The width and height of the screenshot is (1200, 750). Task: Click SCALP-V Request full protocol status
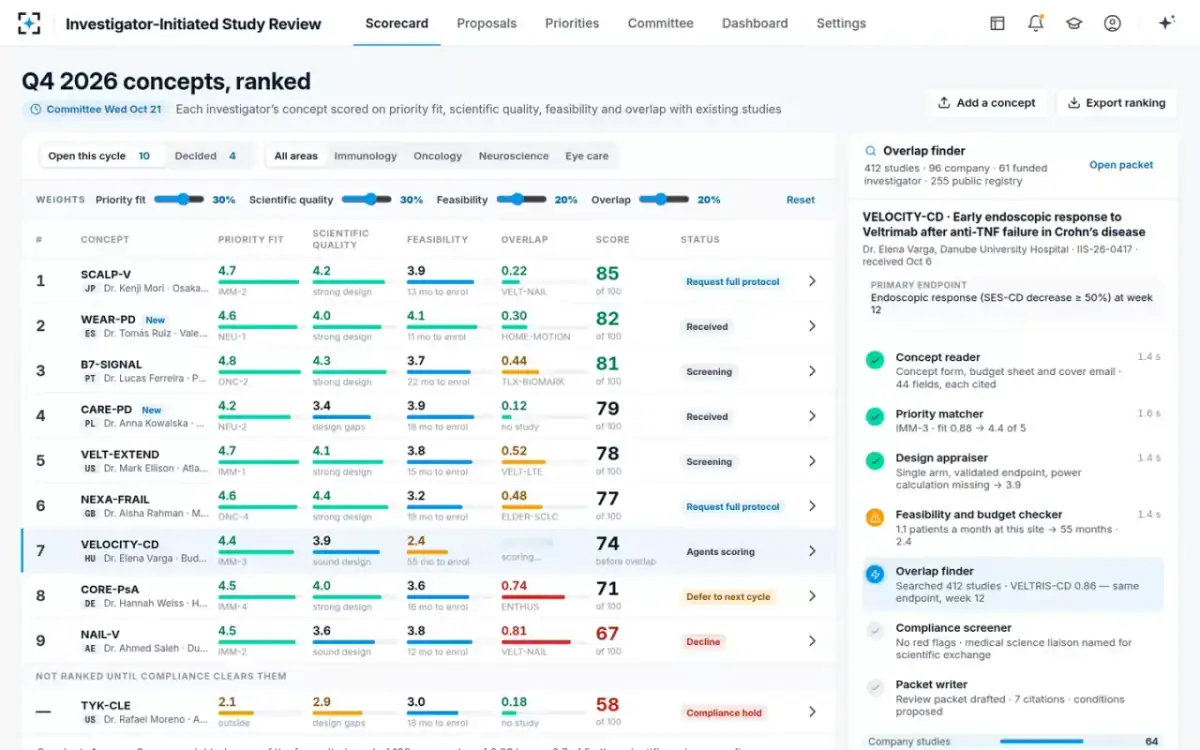[x=733, y=282]
